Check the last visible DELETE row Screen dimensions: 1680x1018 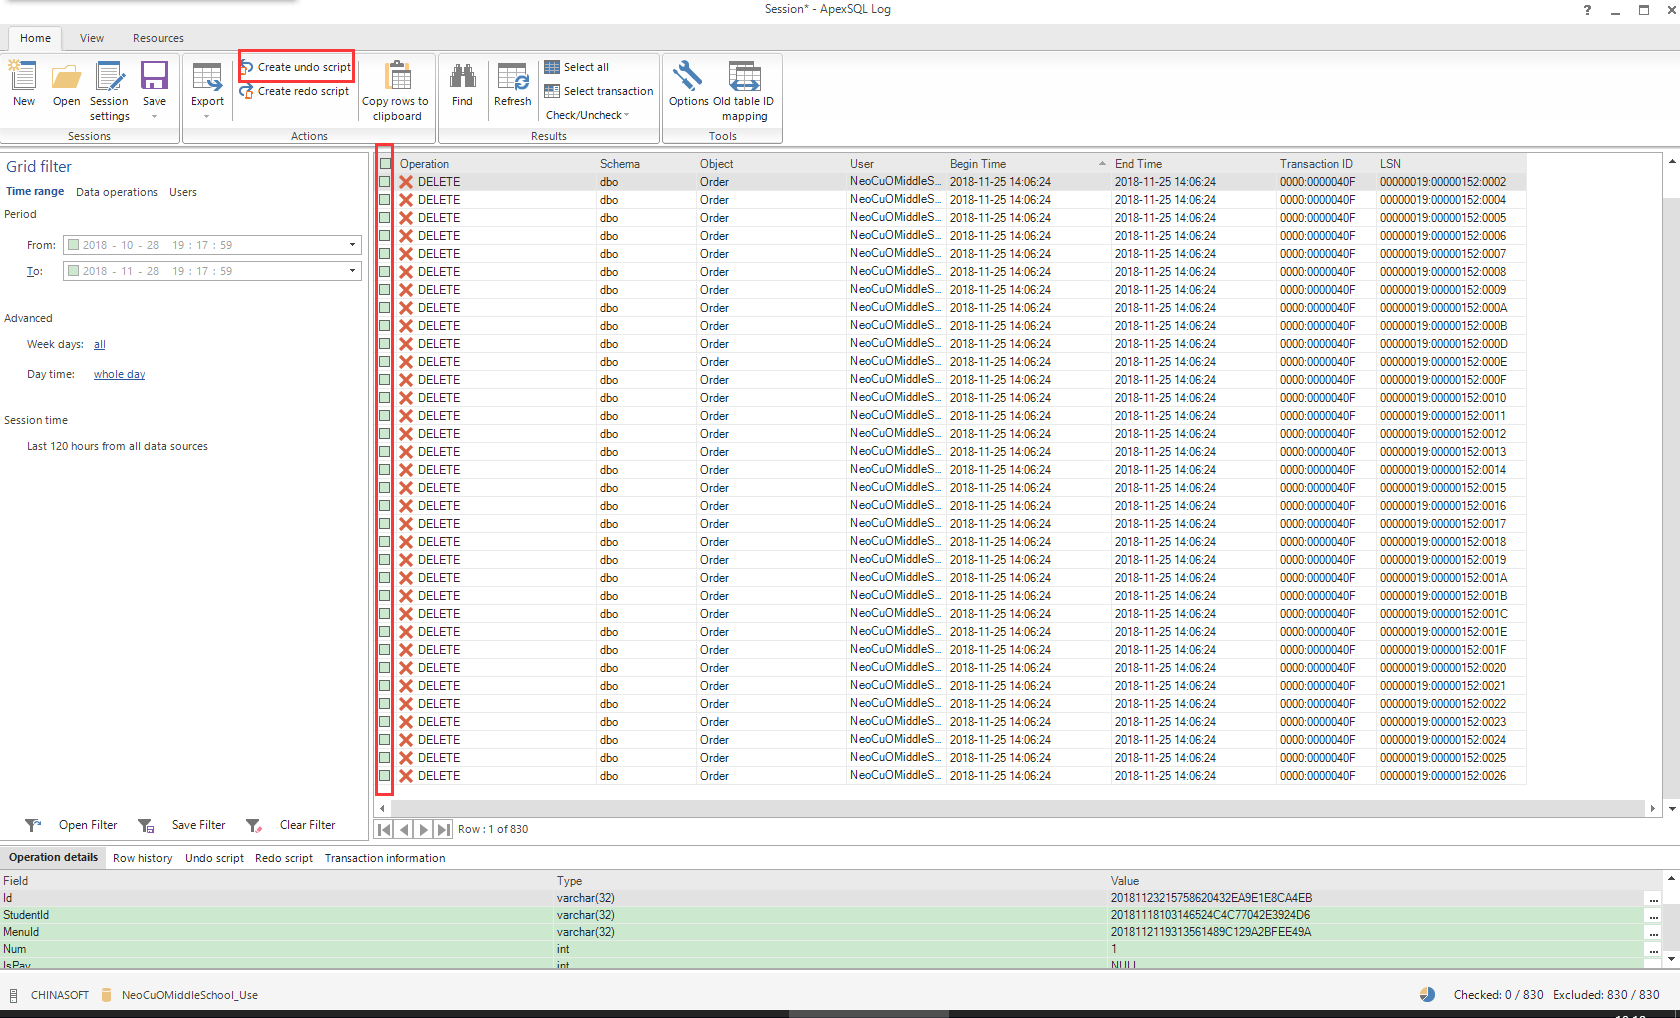click(x=384, y=775)
